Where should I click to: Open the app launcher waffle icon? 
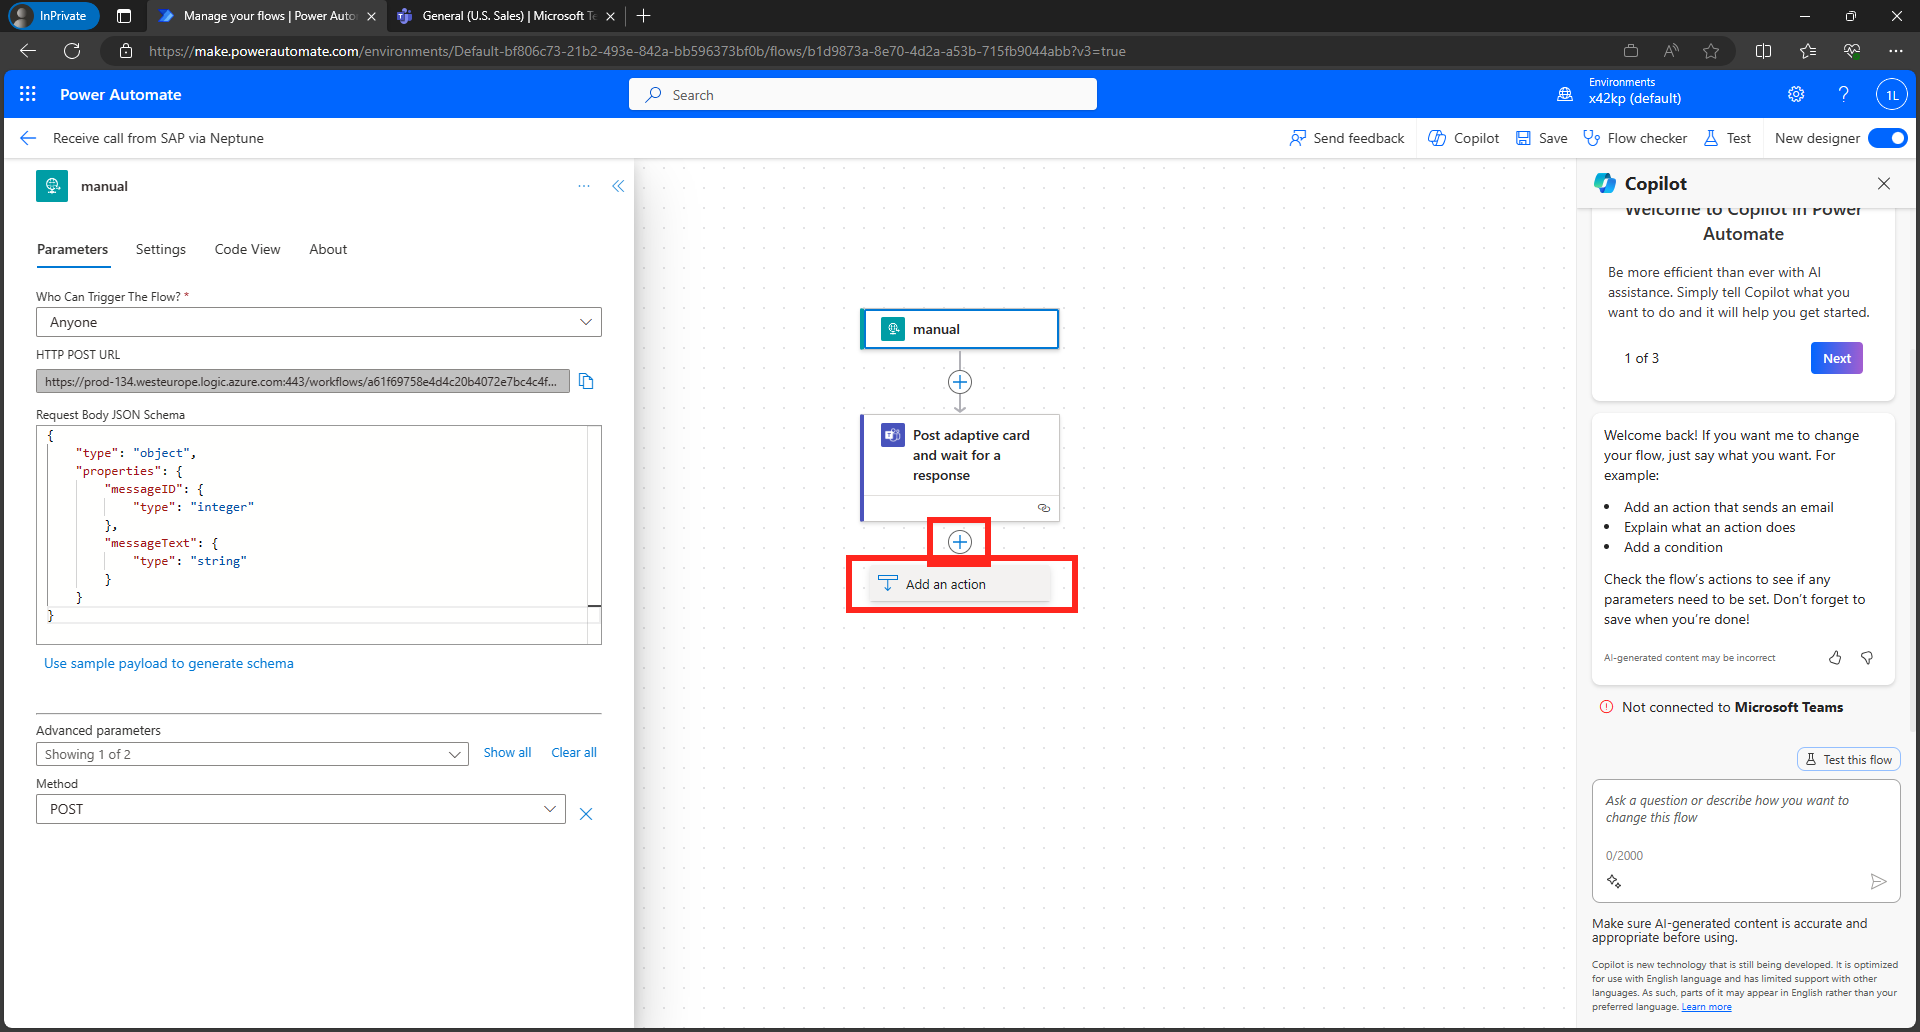[x=27, y=94]
